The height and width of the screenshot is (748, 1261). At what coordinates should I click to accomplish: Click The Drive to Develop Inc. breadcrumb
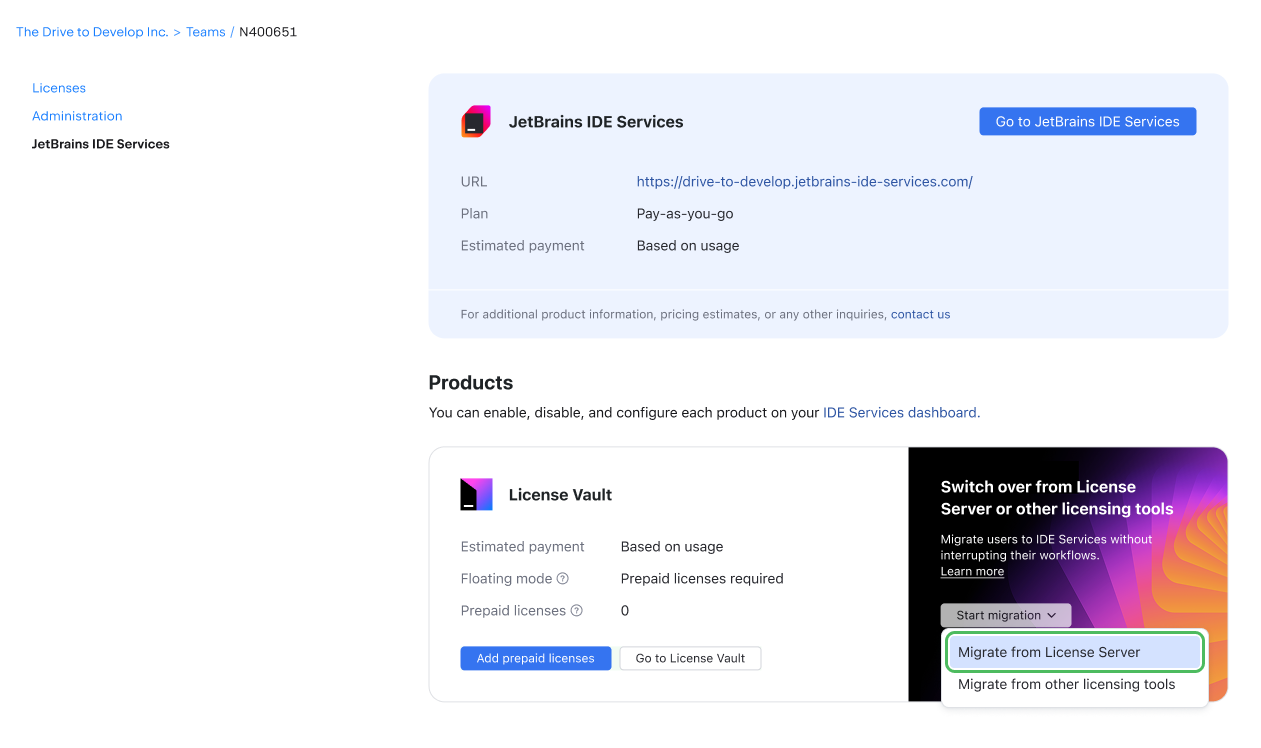[x=91, y=31]
